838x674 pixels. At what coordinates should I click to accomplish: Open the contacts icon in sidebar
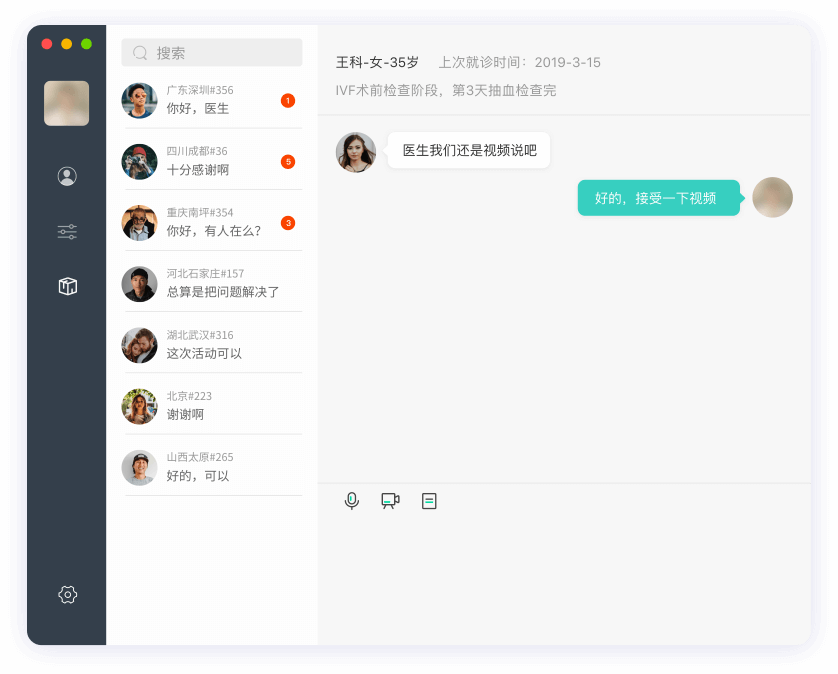click(x=67, y=177)
